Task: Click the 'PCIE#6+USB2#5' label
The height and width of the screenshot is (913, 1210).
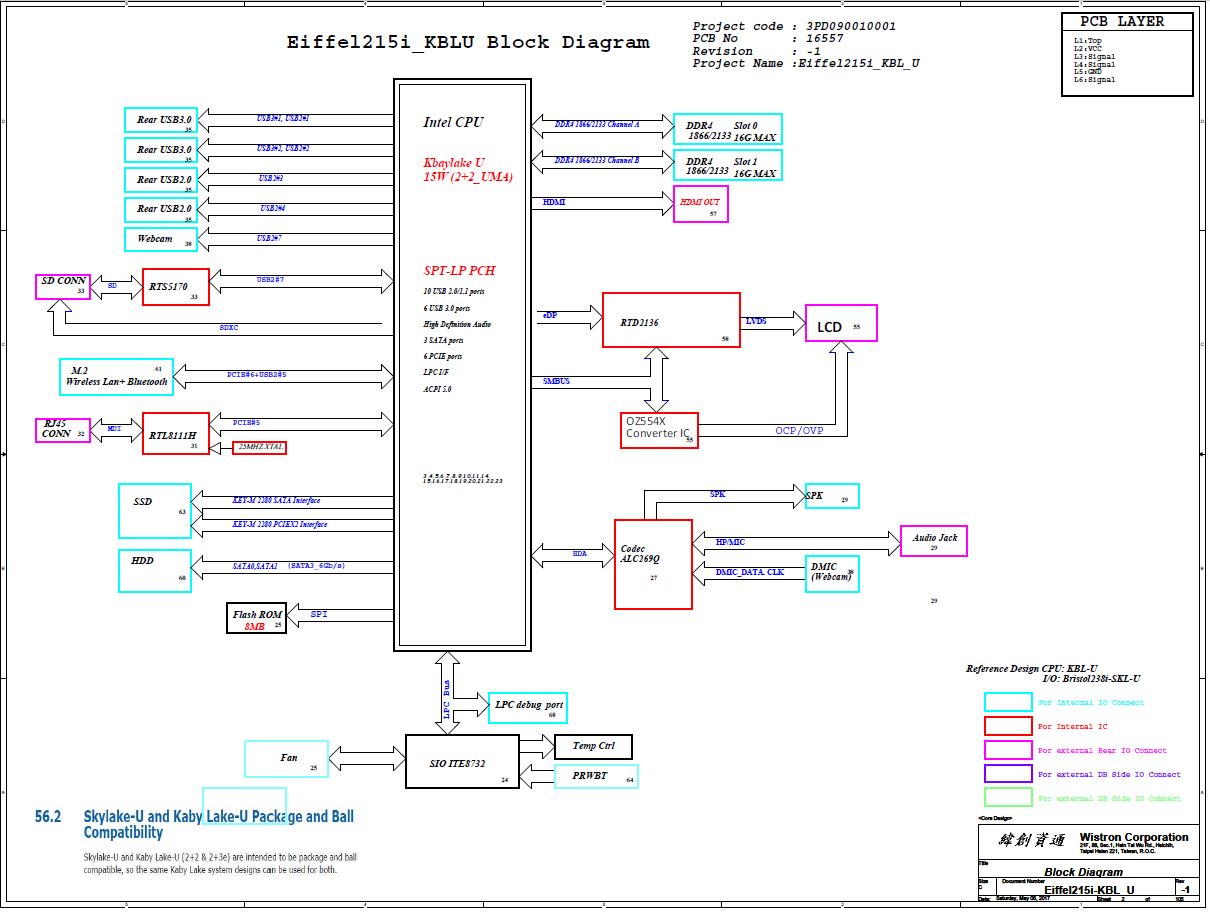Action: (x=256, y=374)
